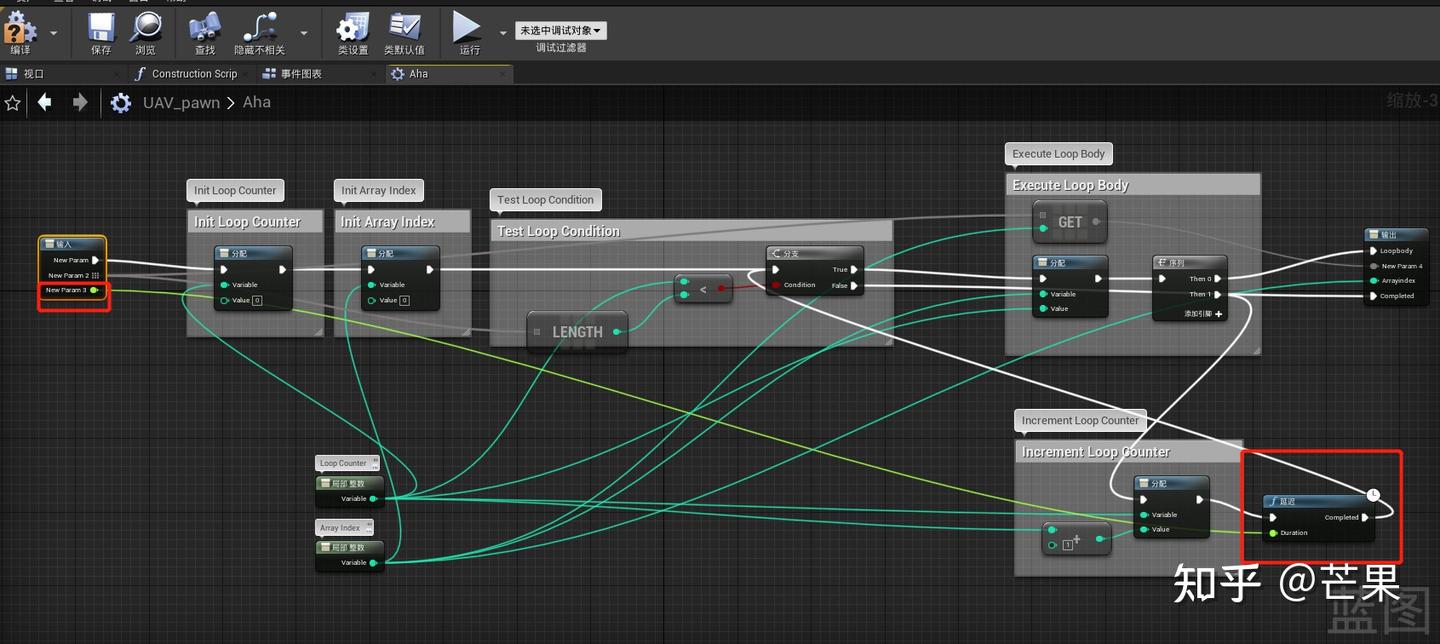Click the New Param 4 pin
This screenshot has height=644, width=1440.
1374,266
